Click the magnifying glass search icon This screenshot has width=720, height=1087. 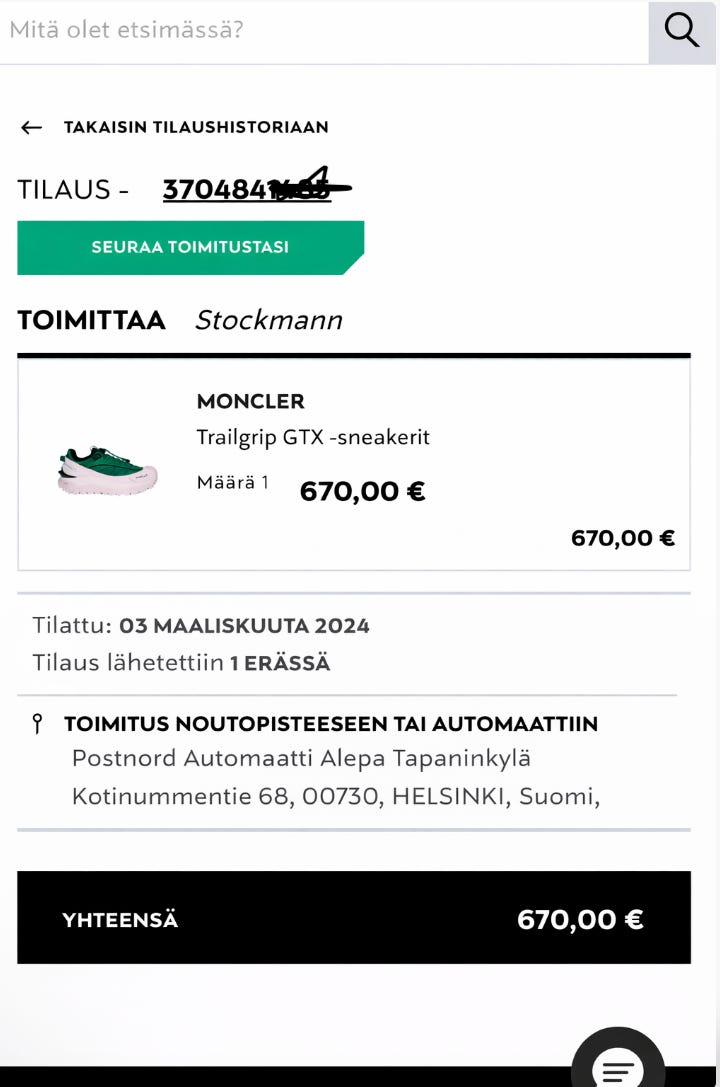[x=681, y=31]
